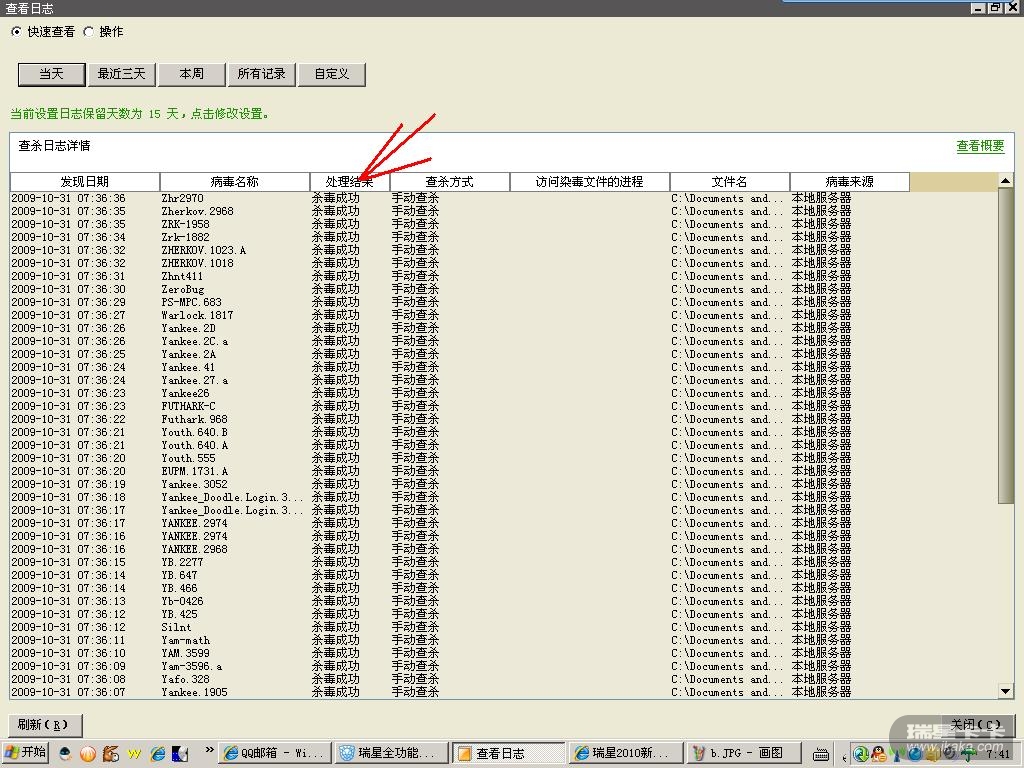This screenshot has width=1024, height=768.
Task: Select the FUTHARK-C entry
Action: click(x=460, y=406)
